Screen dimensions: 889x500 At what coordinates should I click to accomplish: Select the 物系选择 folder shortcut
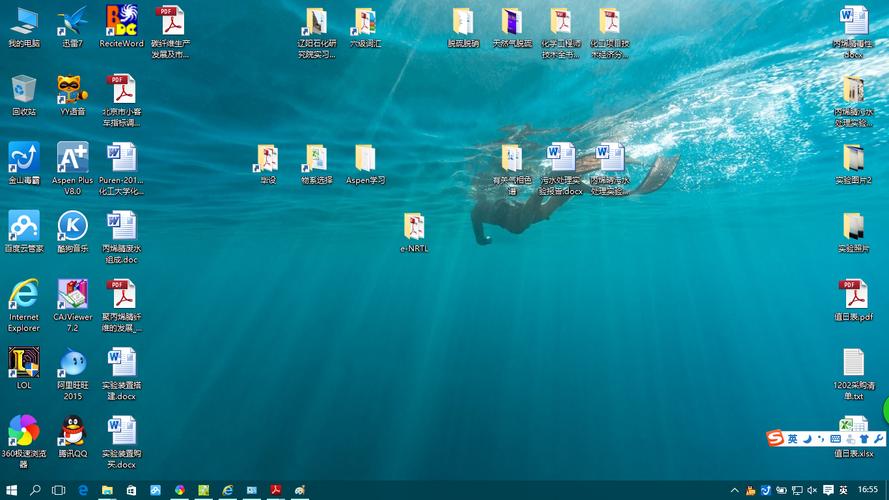coord(316,163)
